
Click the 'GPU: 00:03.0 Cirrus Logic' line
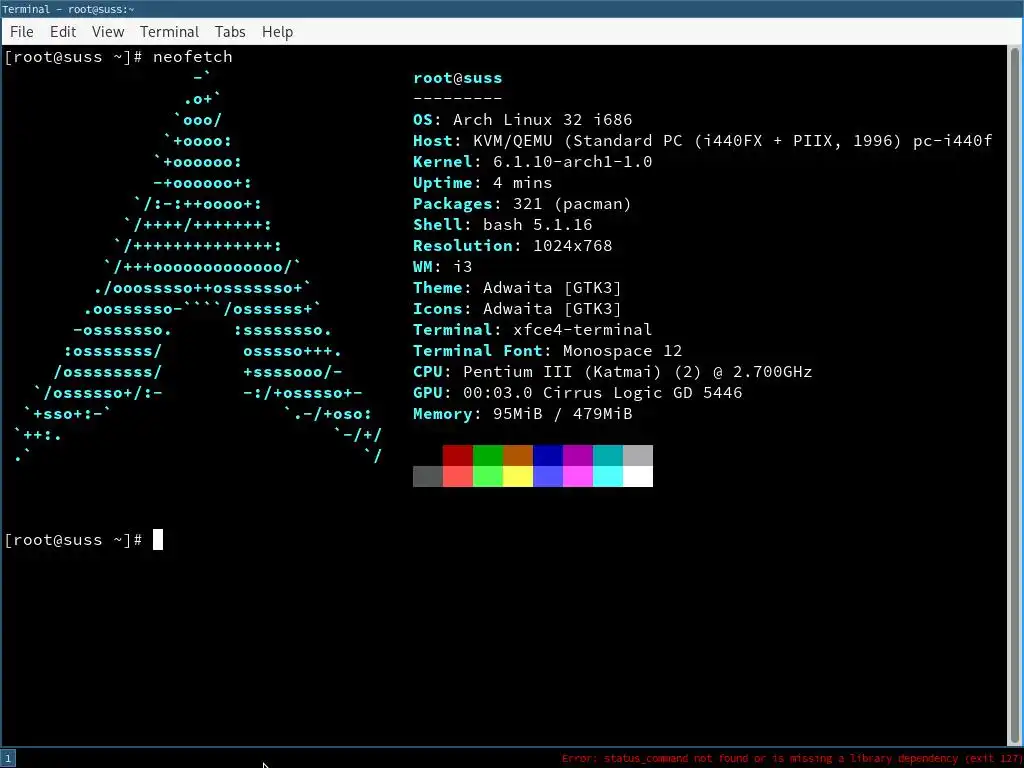pos(577,392)
